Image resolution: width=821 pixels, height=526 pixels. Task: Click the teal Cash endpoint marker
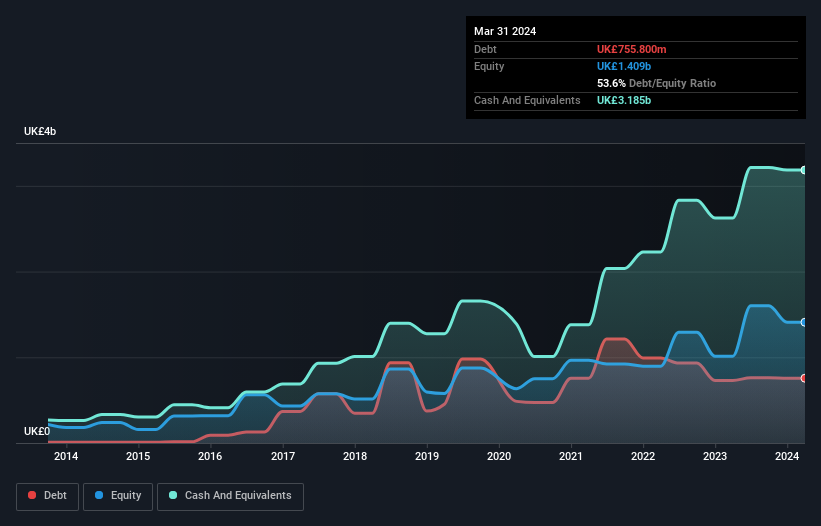pos(803,170)
